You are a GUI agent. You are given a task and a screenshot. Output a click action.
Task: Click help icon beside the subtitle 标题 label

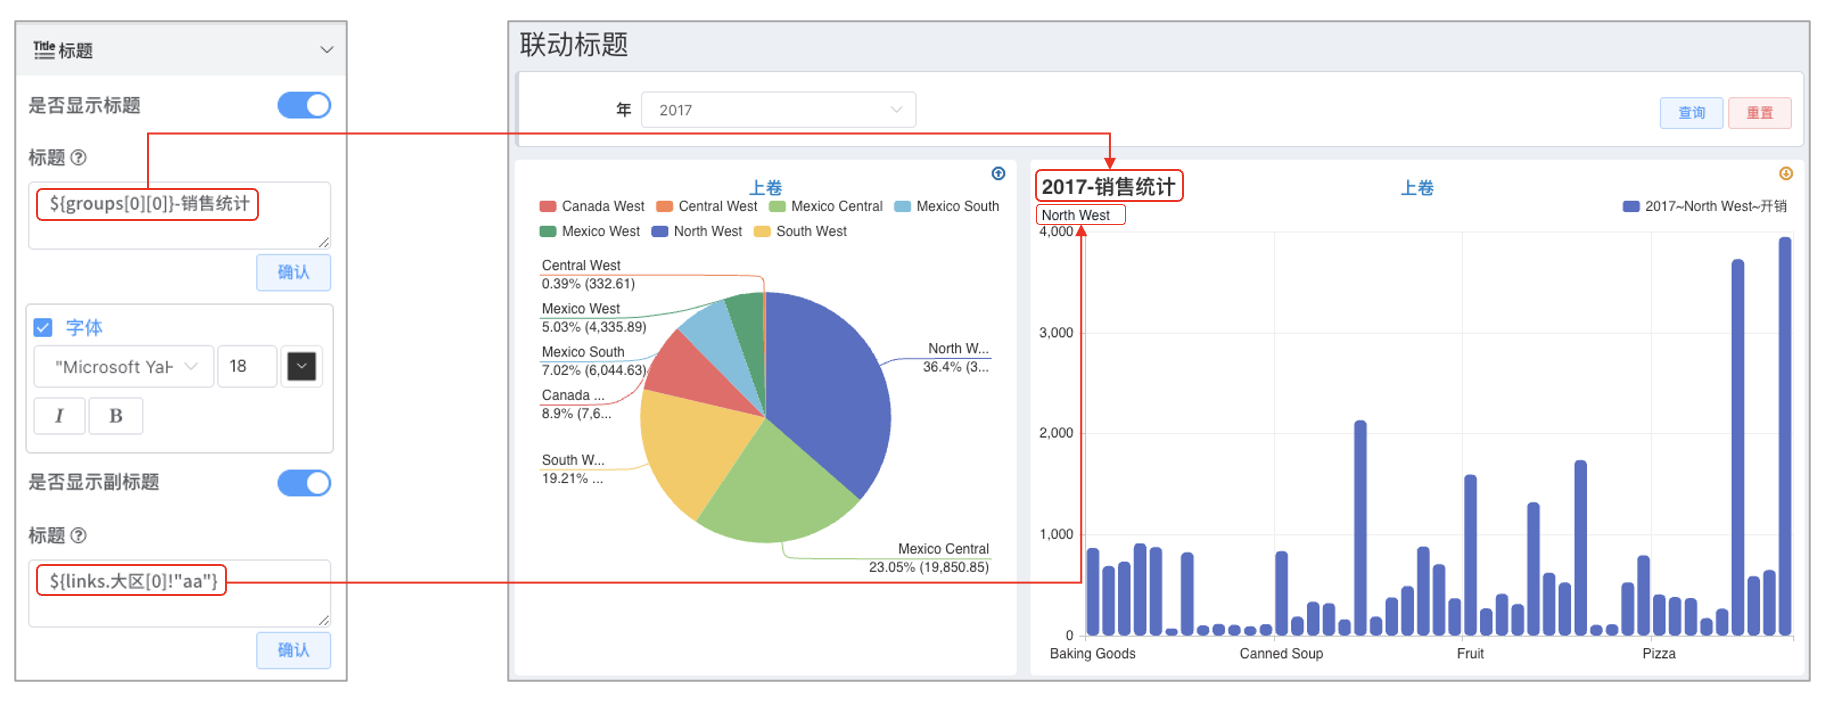tap(79, 535)
